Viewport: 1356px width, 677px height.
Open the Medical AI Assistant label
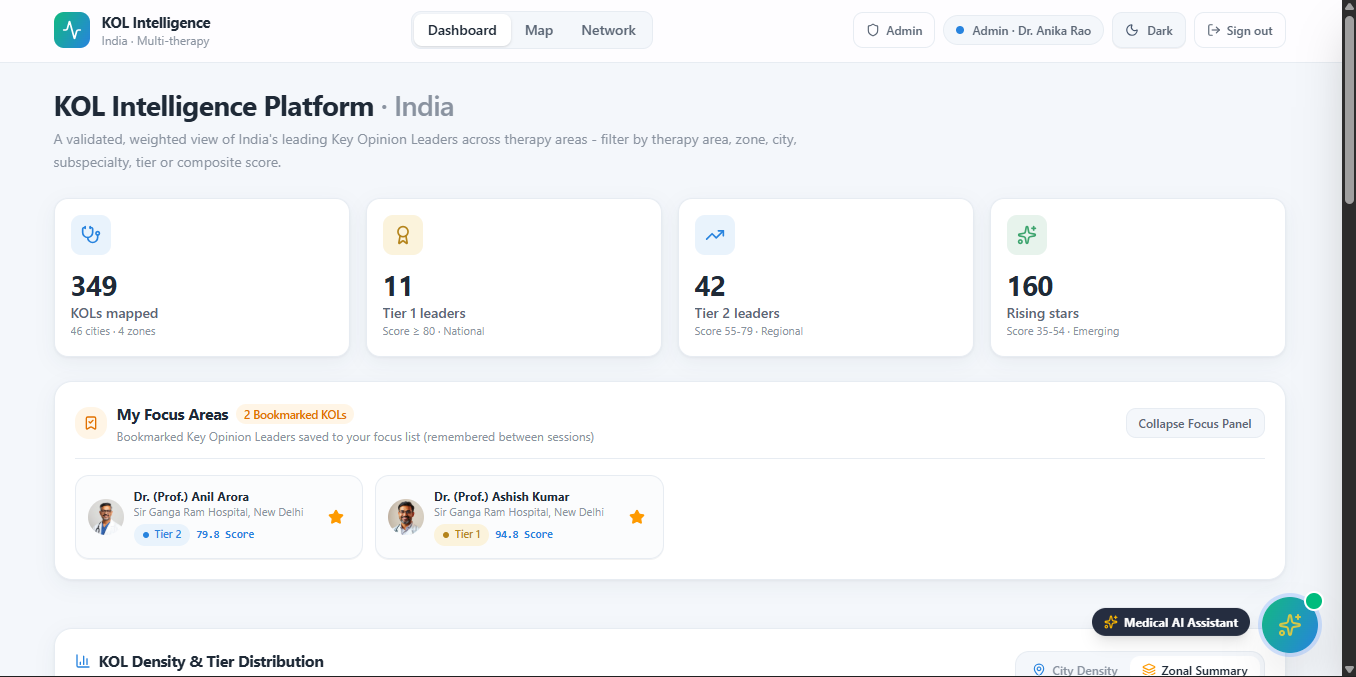pyautogui.click(x=1171, y=622)
